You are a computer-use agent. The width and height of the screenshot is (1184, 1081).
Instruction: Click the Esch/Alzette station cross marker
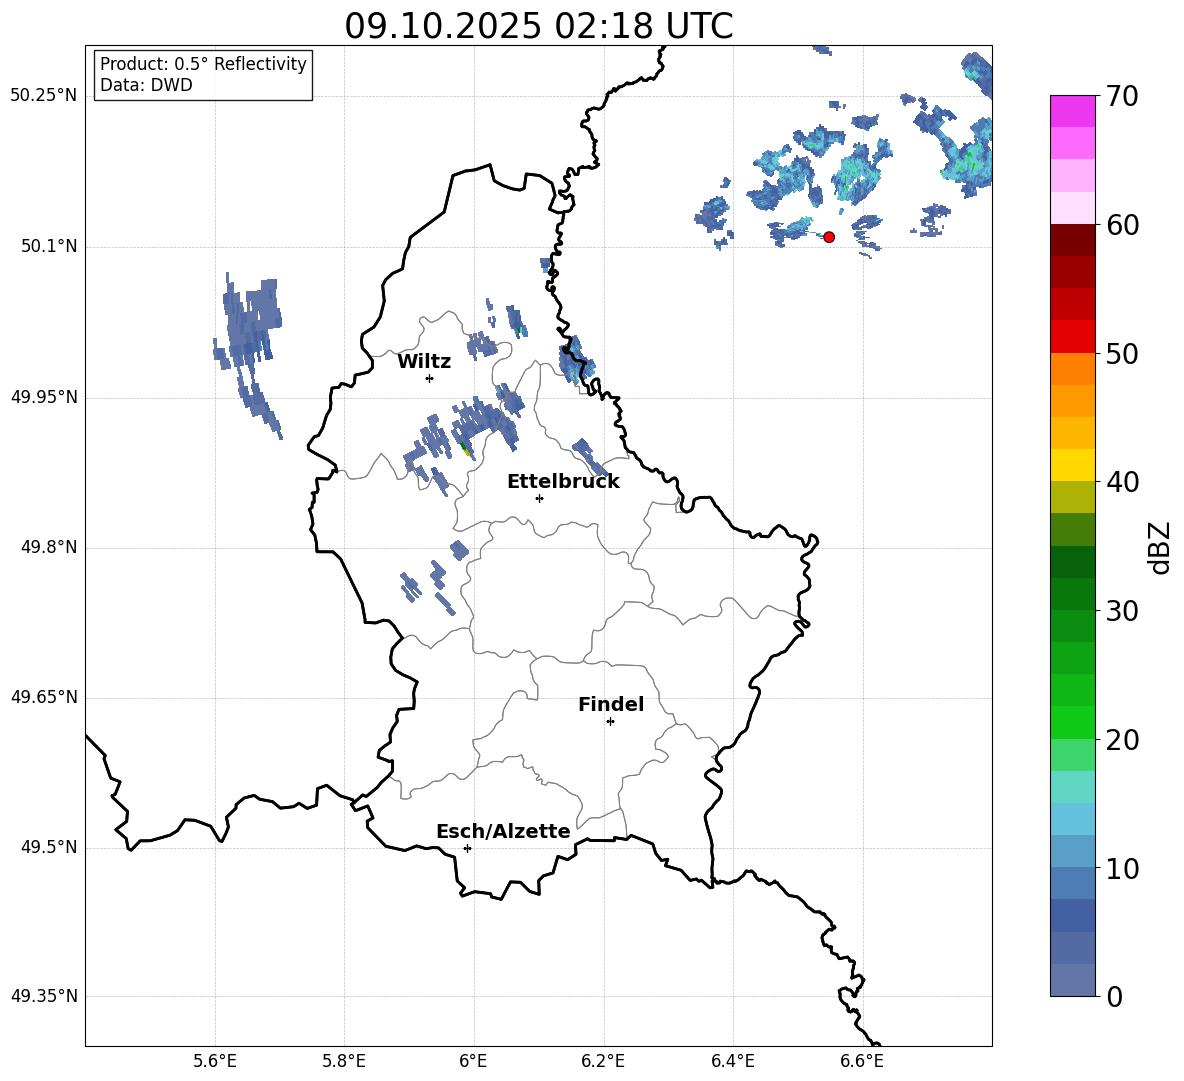(467, 848)
